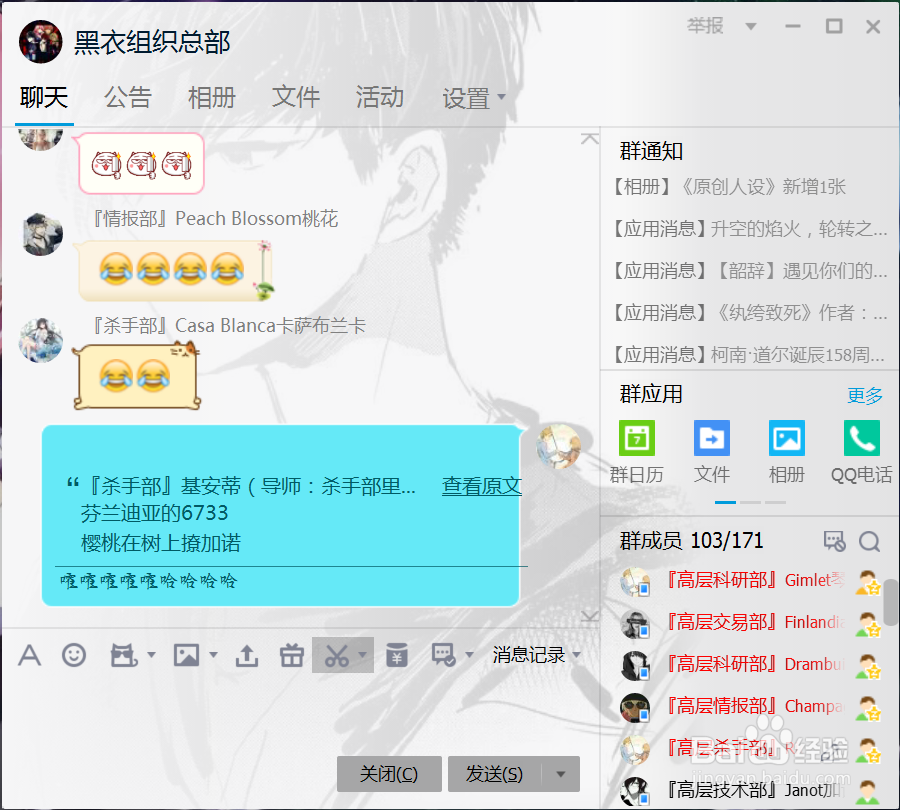Screen dimensions: 900x810
Task: Click the cyan quoted message bubble
Action: [x=281, y=515]
